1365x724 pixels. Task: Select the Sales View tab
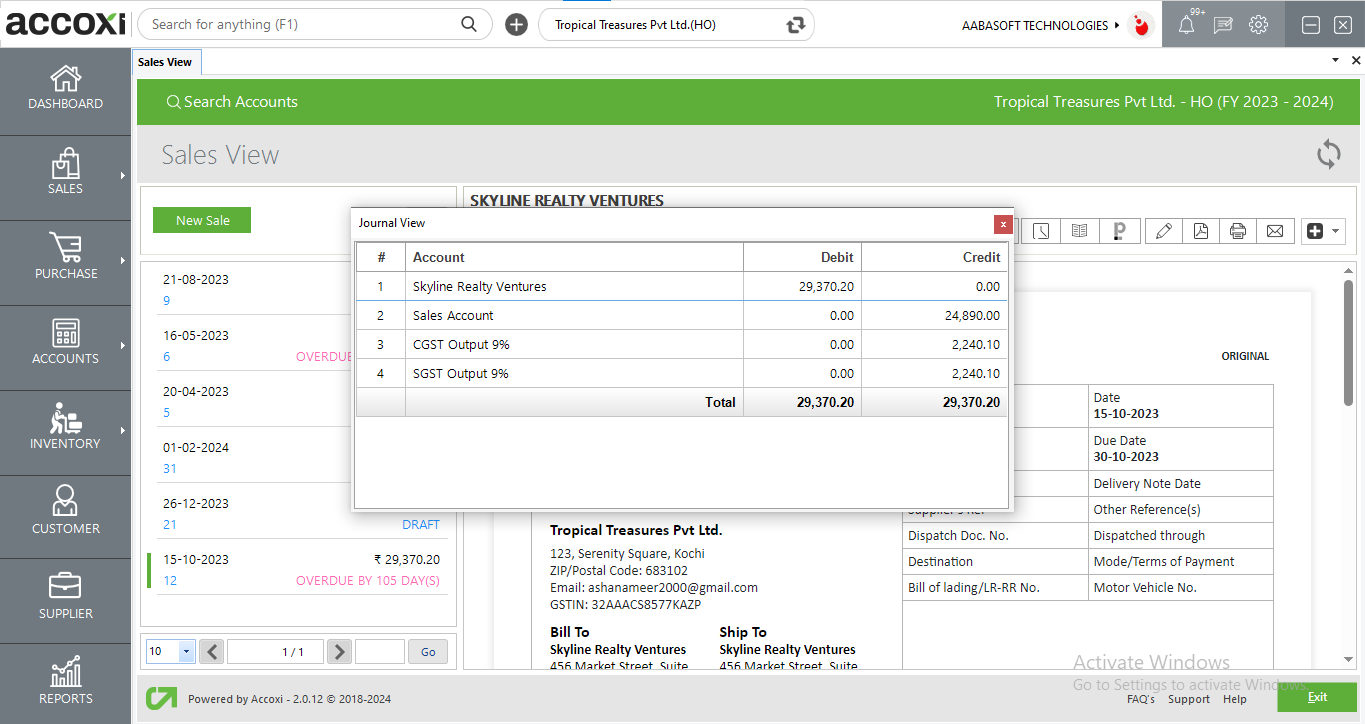(x=165, y=62)
